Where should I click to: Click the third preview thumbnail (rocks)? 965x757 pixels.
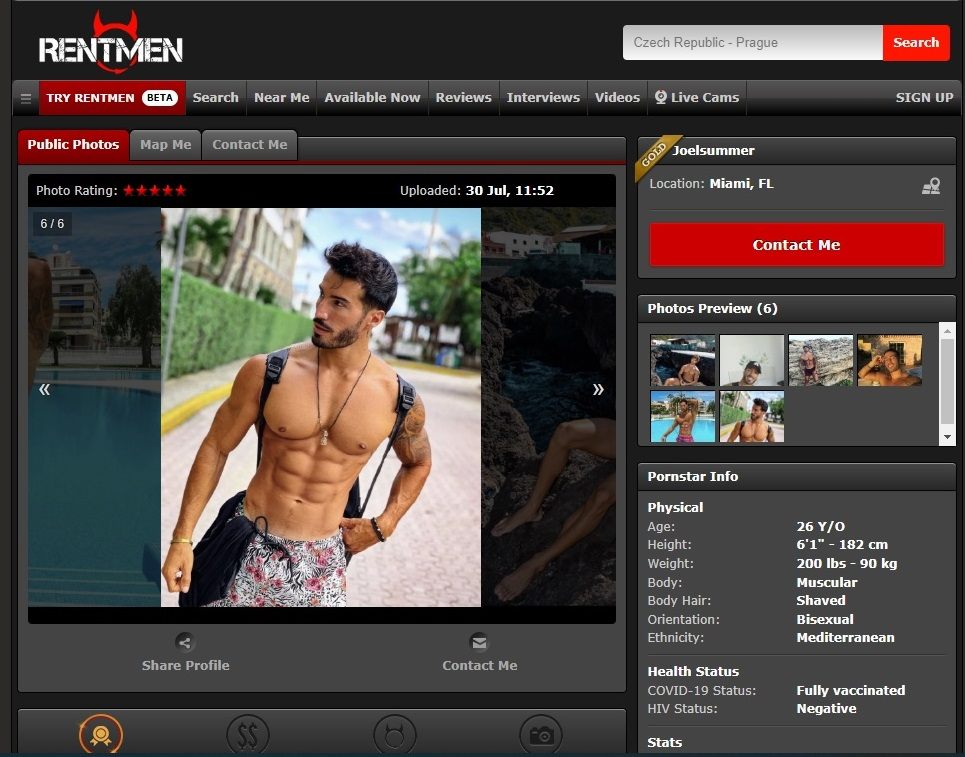[820, 360]
